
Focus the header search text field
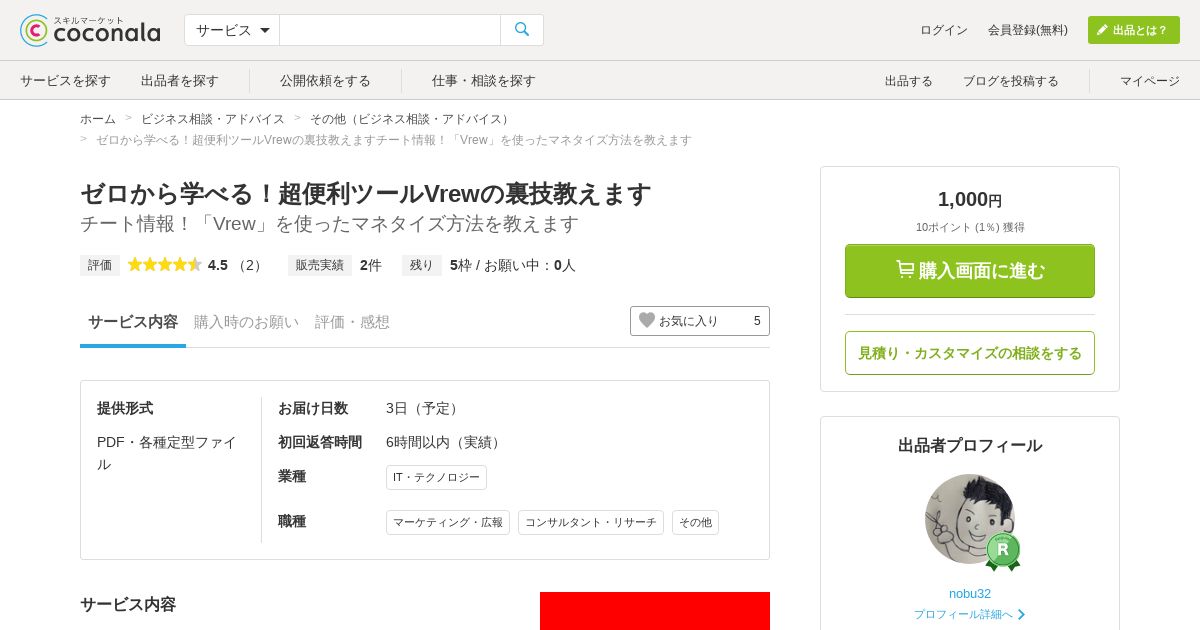click(390, 30)
